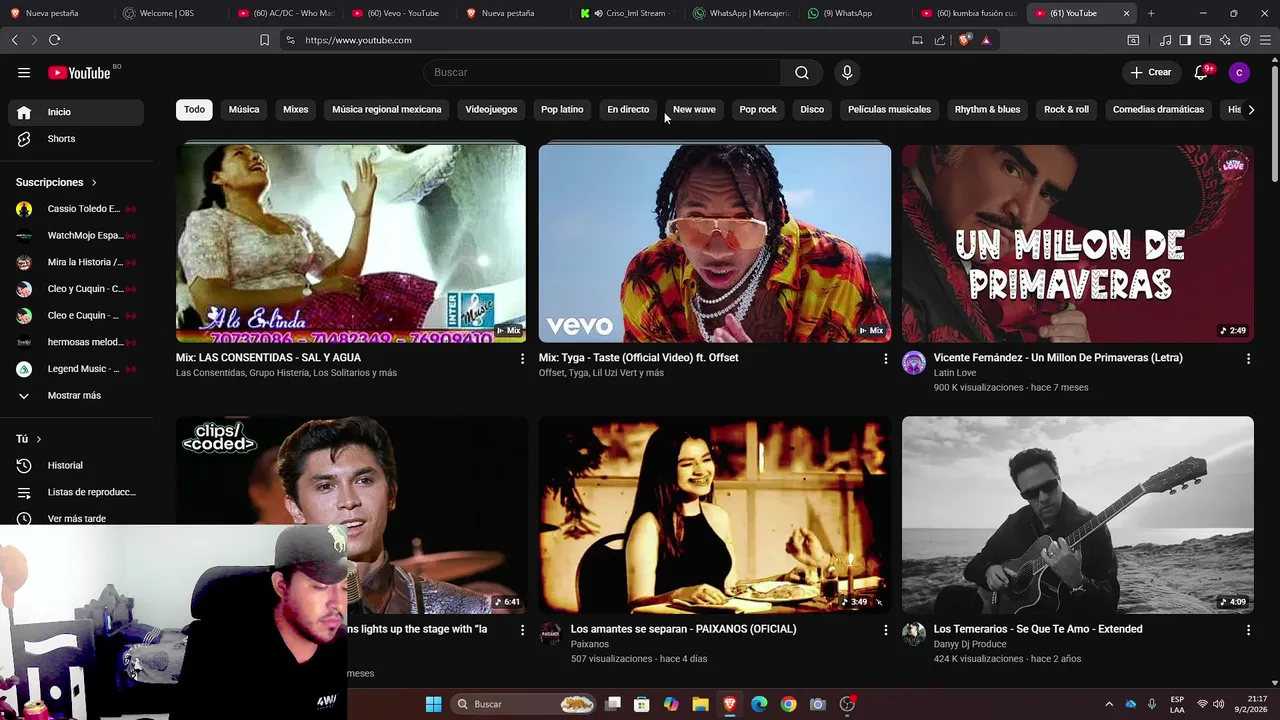The height and width of the screenshot is (720, 1280).
Task: Click the bookmark icon in address bar
Action: point(264,40)
